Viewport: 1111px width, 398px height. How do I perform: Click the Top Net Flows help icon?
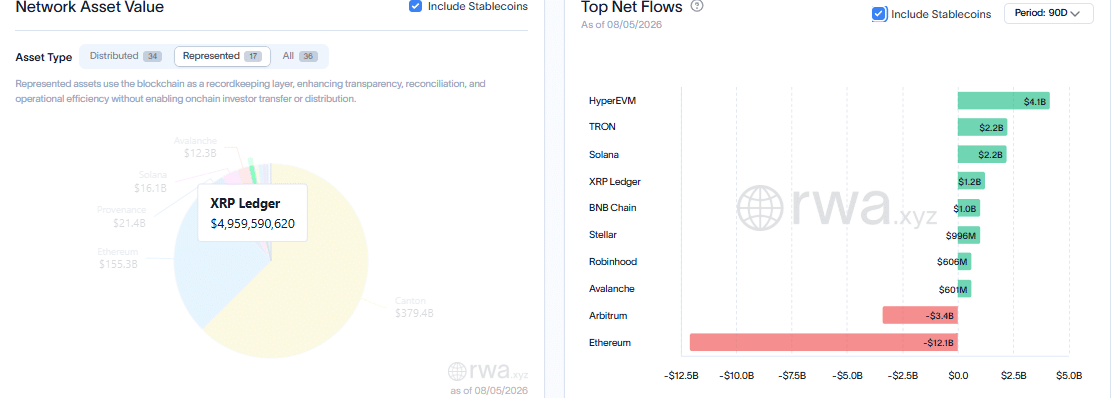(697, 7)
